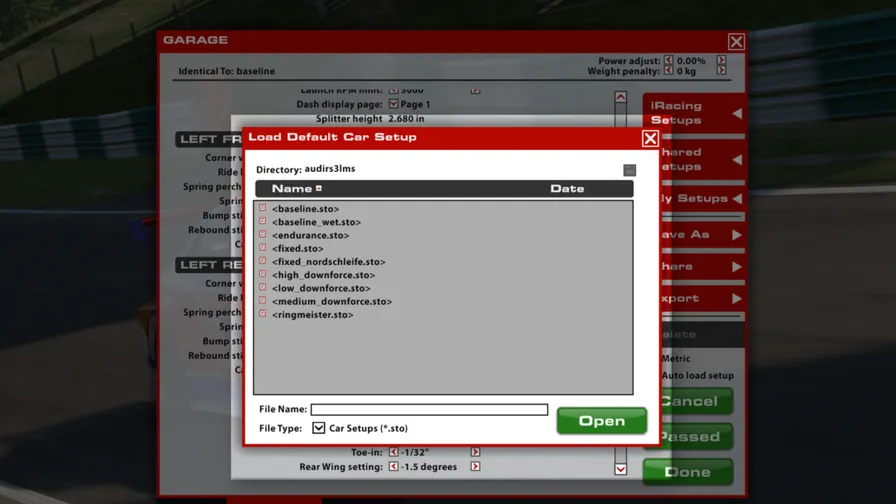Decrease Power adjust percentage
The image size is (896, 504).
669,60
